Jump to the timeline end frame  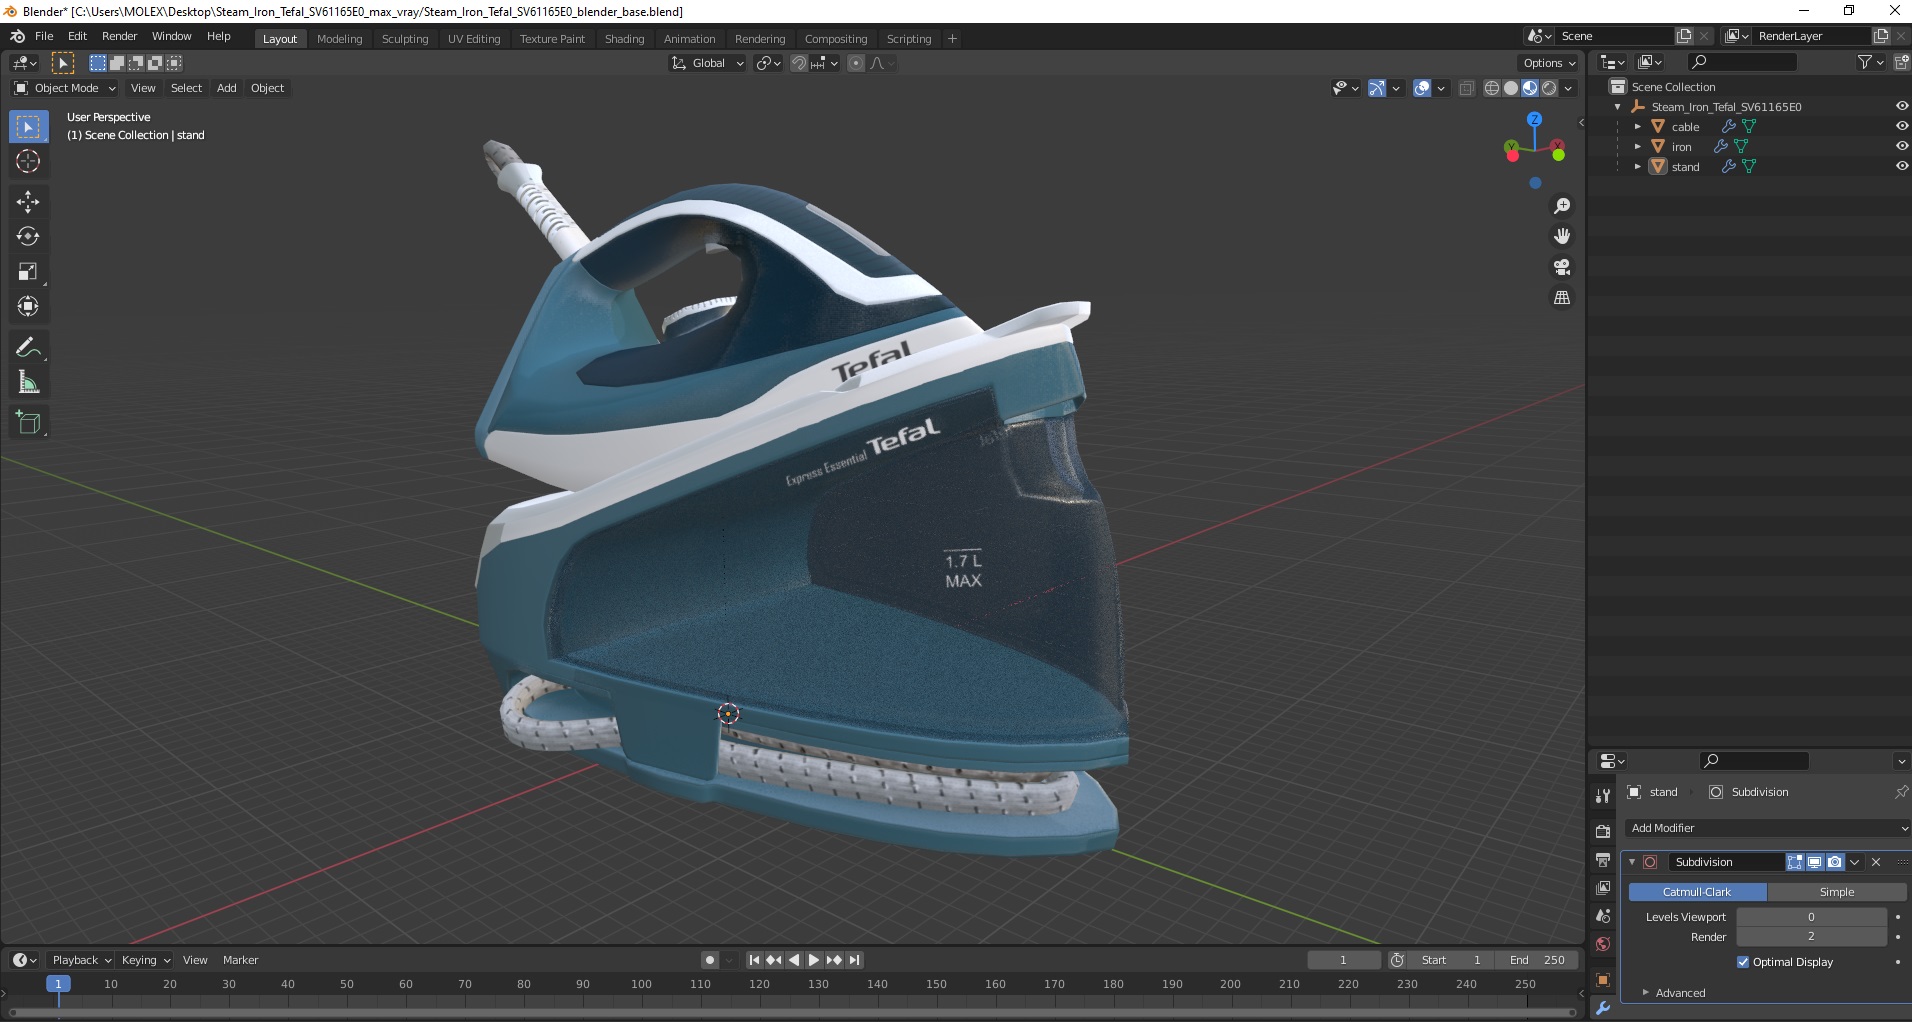click(x=855, y=960)
